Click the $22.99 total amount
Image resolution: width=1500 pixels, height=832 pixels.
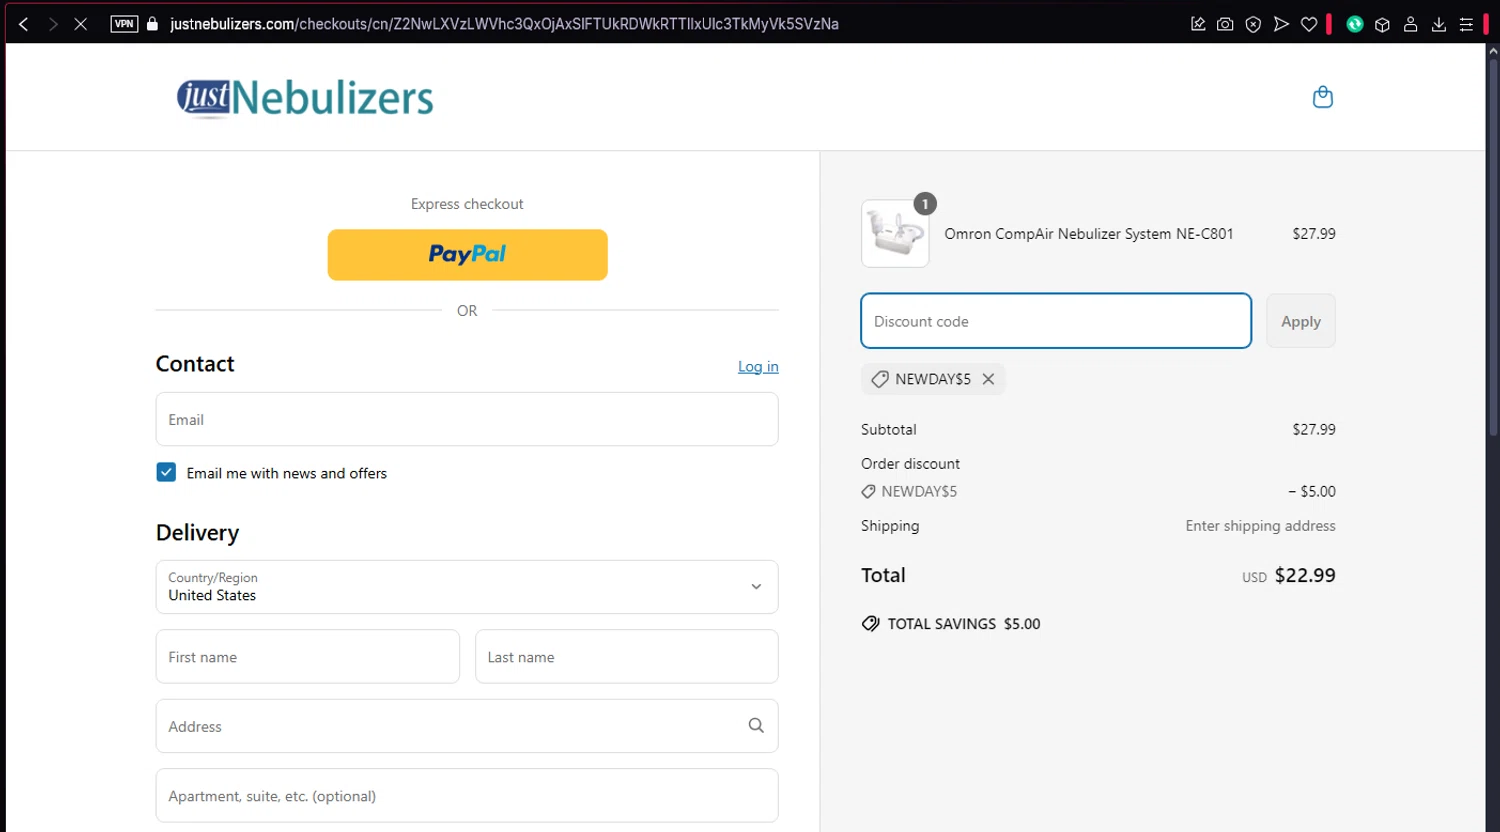pos(1305,575)
